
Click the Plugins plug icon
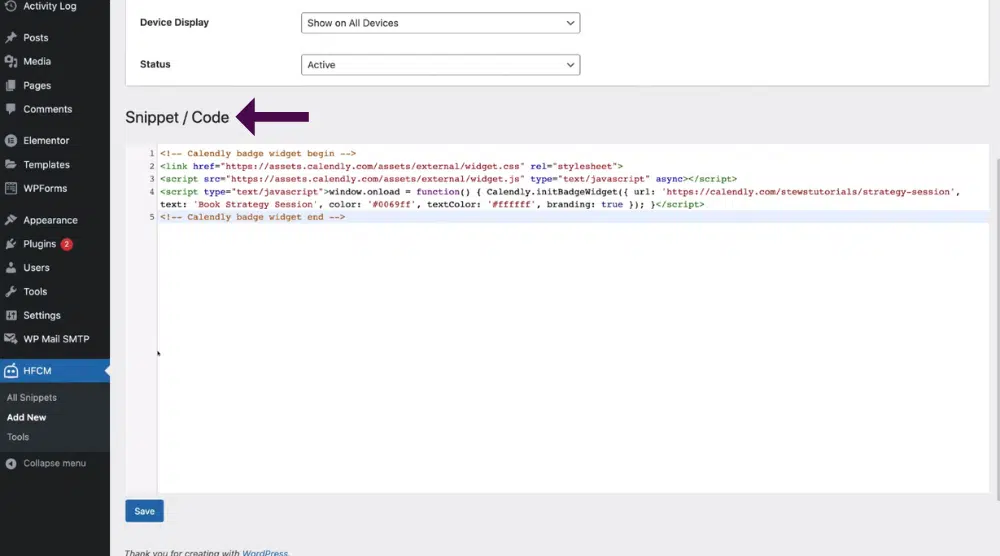coord(11,244)
